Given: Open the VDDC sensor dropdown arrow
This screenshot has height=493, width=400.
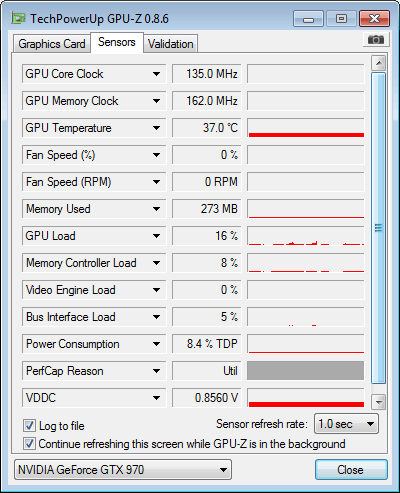Looking at the screenshot, I should 156,398.
